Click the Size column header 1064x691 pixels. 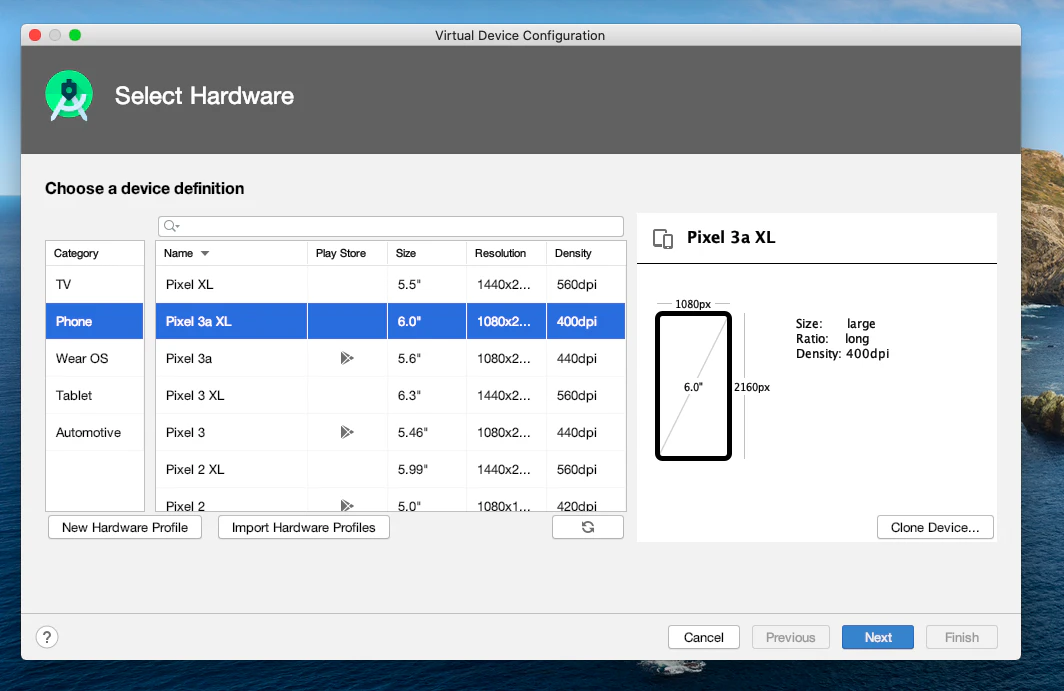427,253
